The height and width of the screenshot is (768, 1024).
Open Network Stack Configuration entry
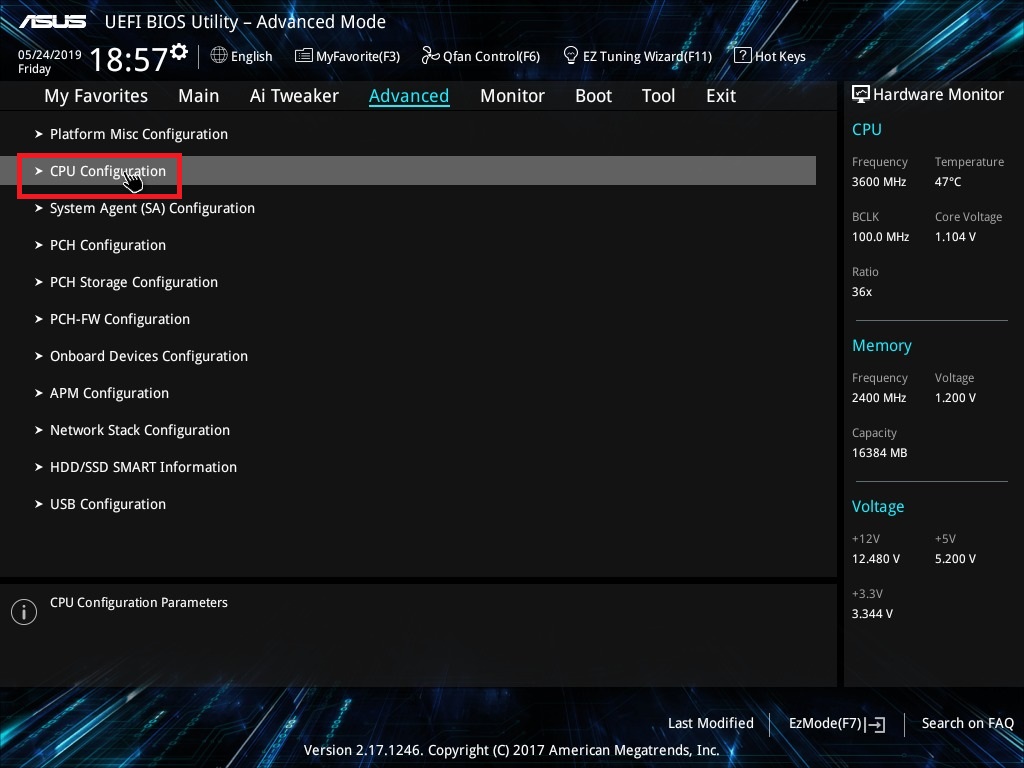(140, 430)
